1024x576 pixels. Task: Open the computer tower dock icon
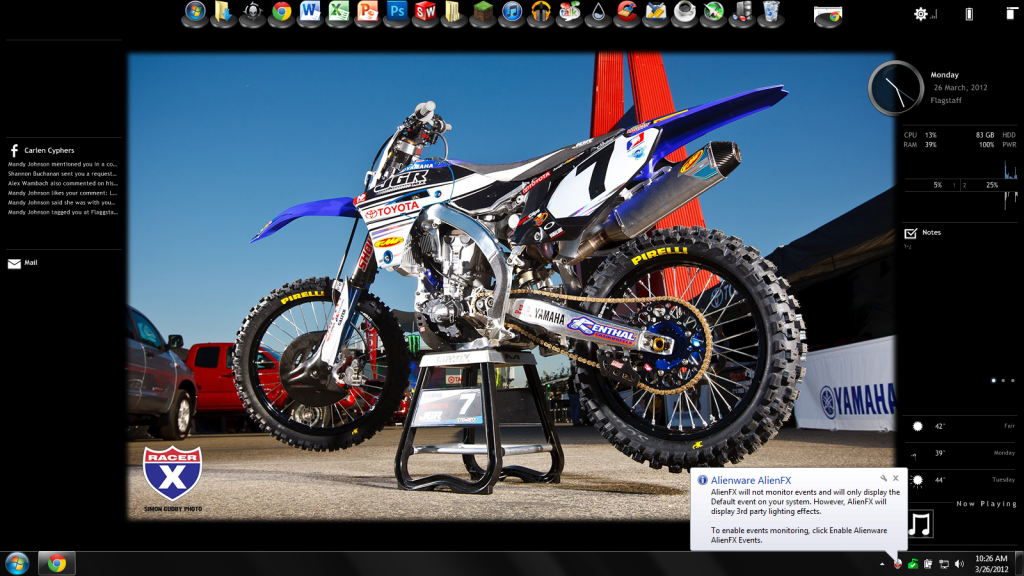pyautogui.click(x=742, y=12)
